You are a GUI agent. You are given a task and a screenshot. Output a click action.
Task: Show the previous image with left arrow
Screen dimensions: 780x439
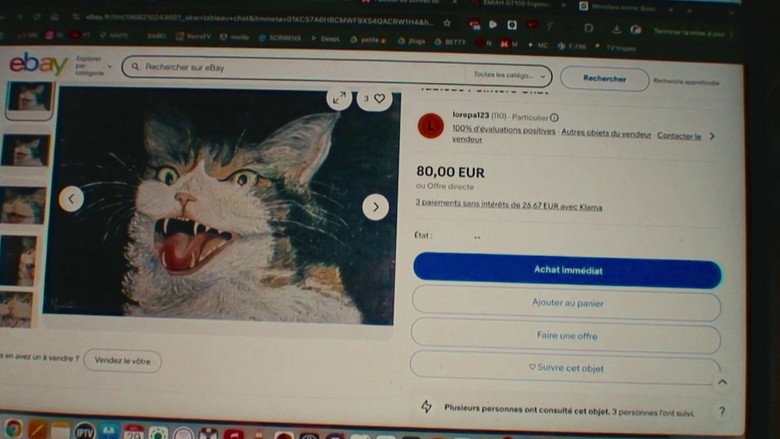[x=71, y=199]
